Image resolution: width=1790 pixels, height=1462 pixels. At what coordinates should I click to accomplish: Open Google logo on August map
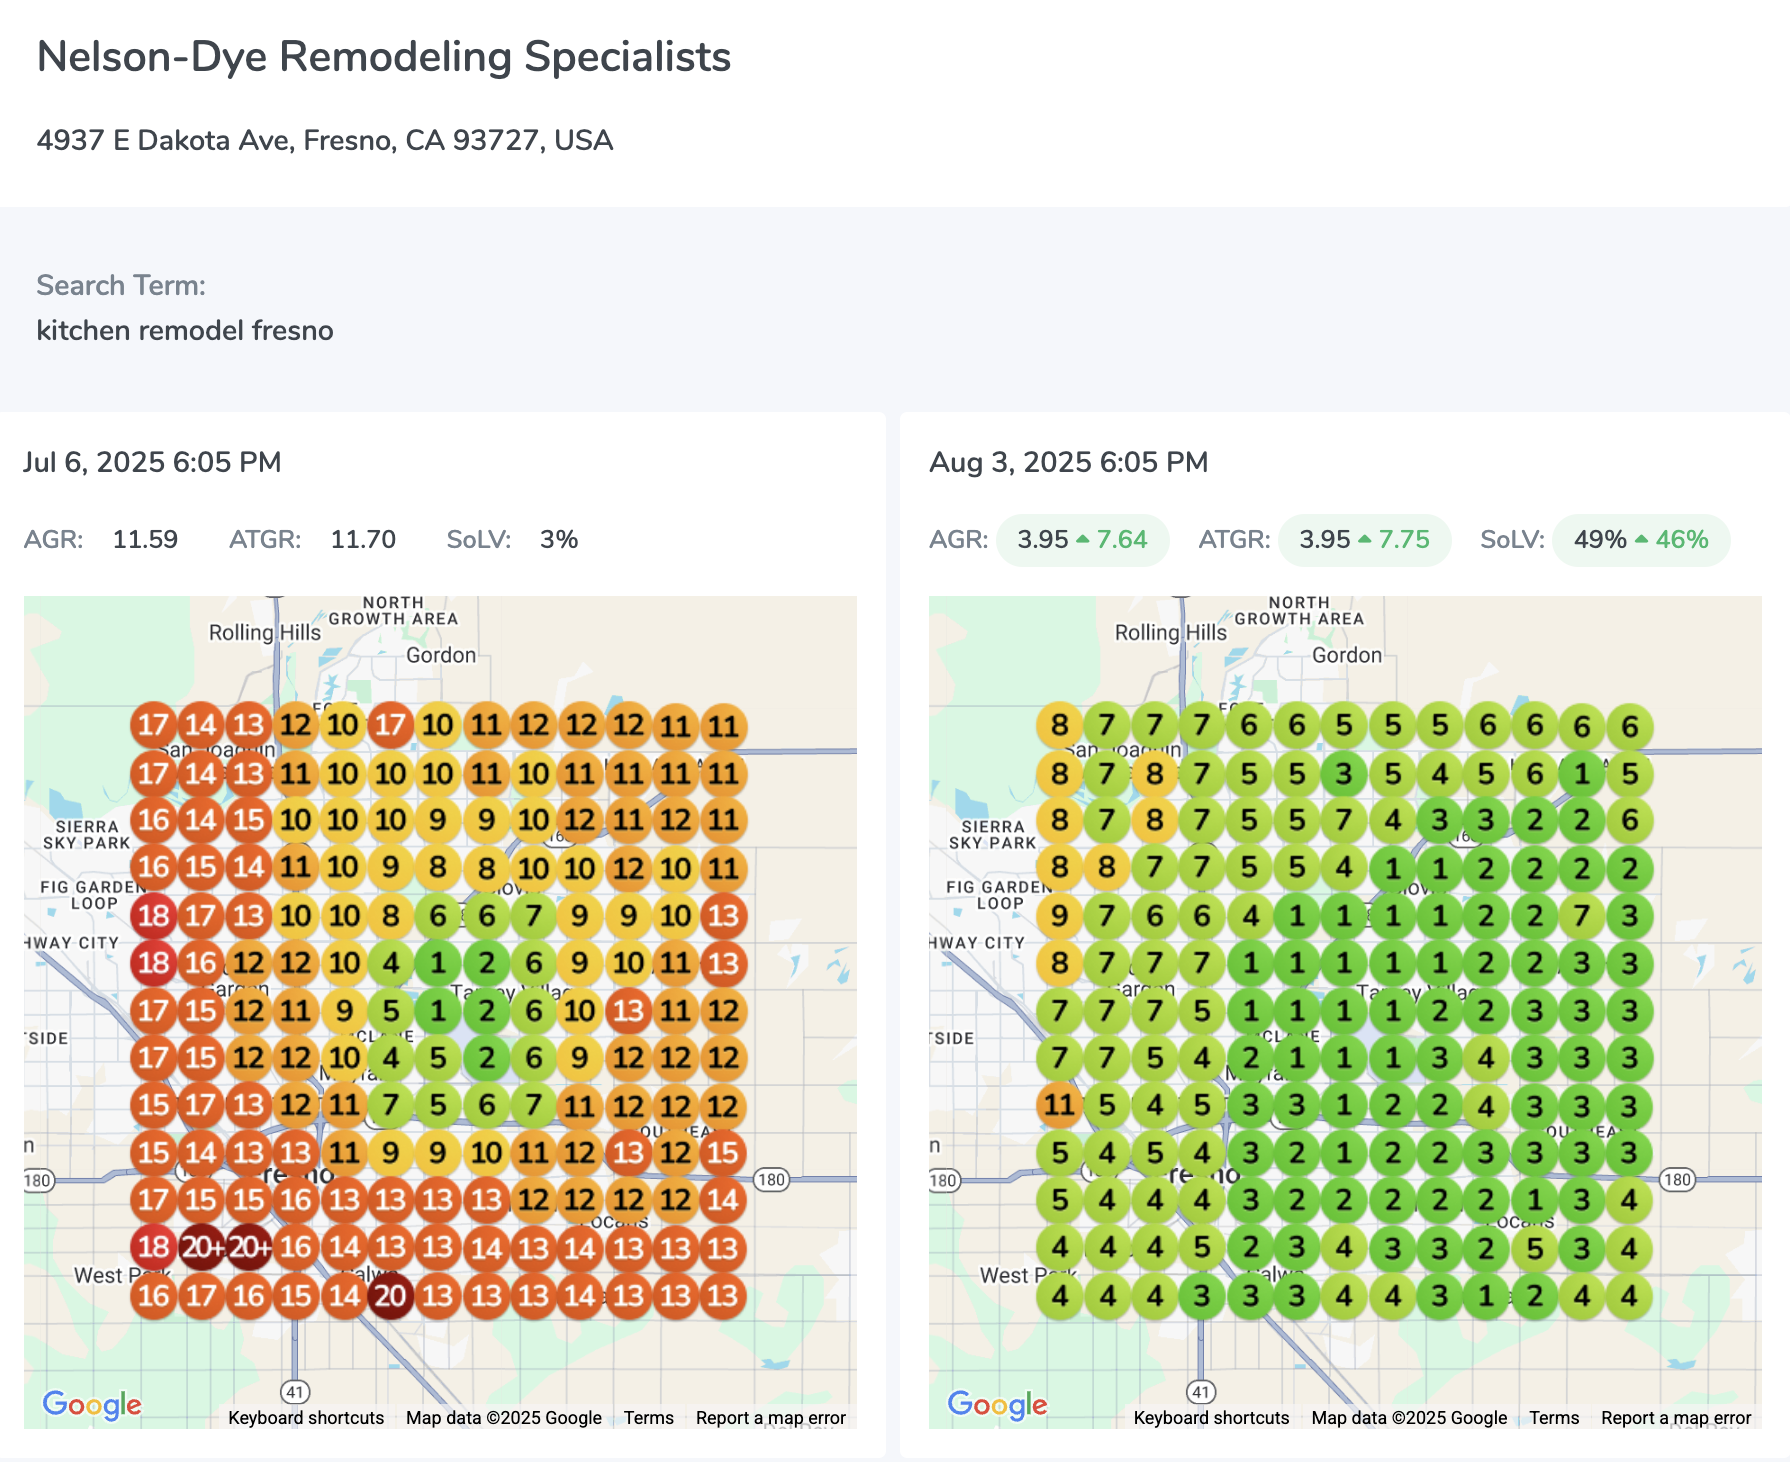click(x=997, y=1405)
